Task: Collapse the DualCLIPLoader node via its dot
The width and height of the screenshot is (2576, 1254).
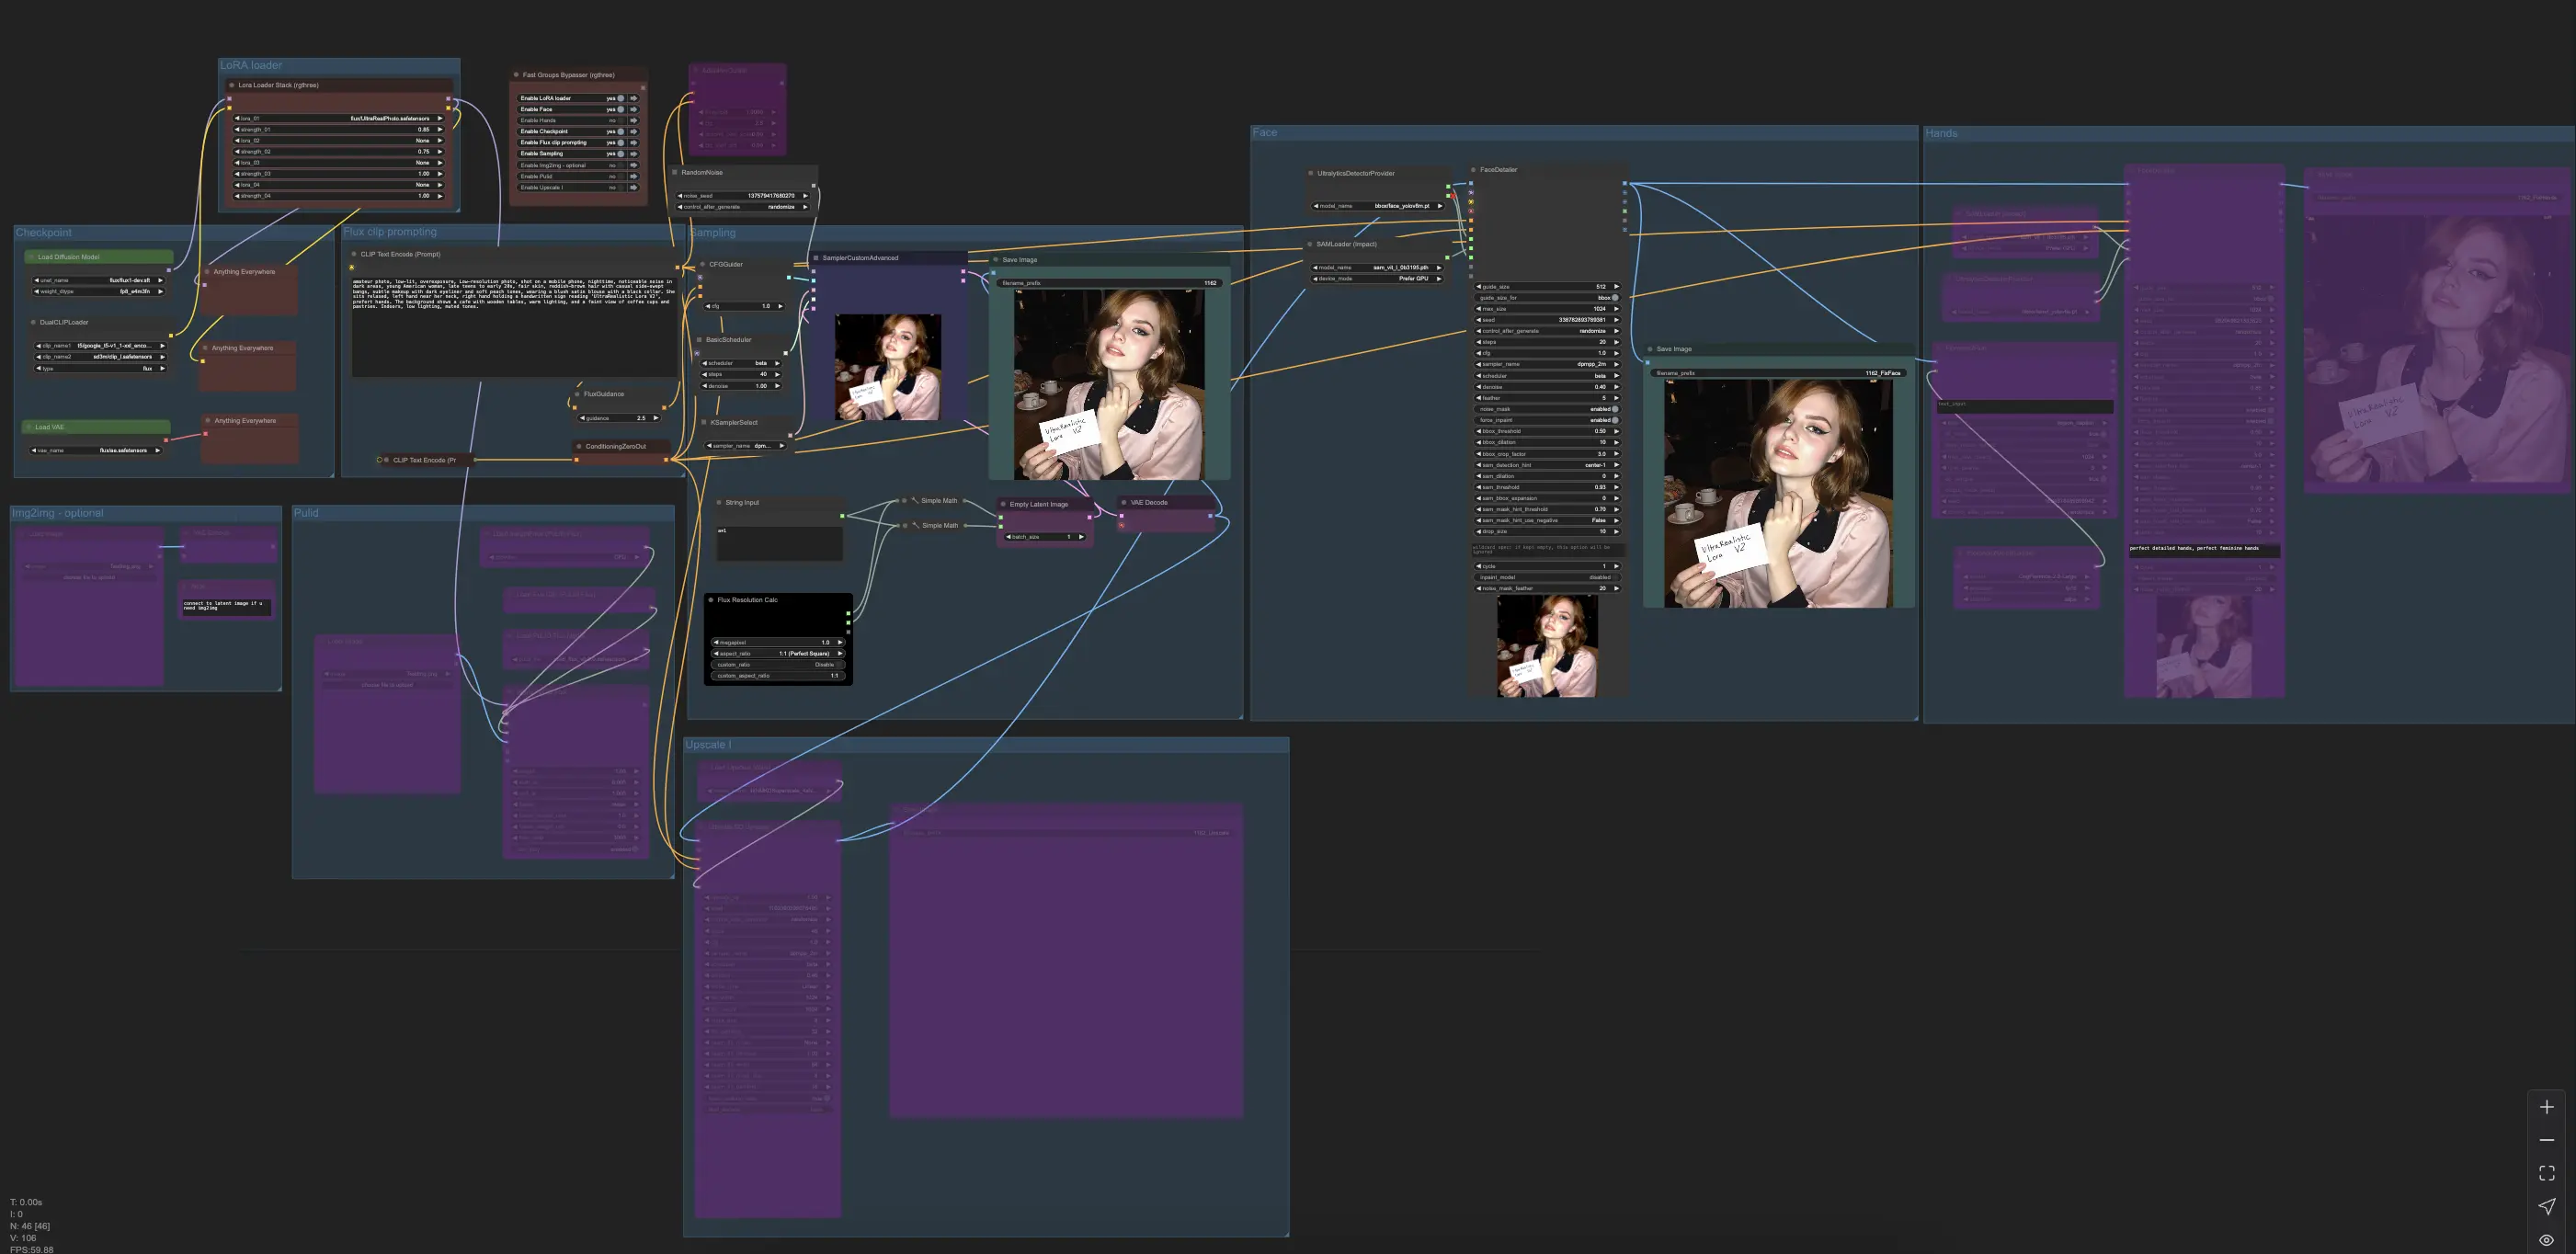Action: (x=33, y=322)
